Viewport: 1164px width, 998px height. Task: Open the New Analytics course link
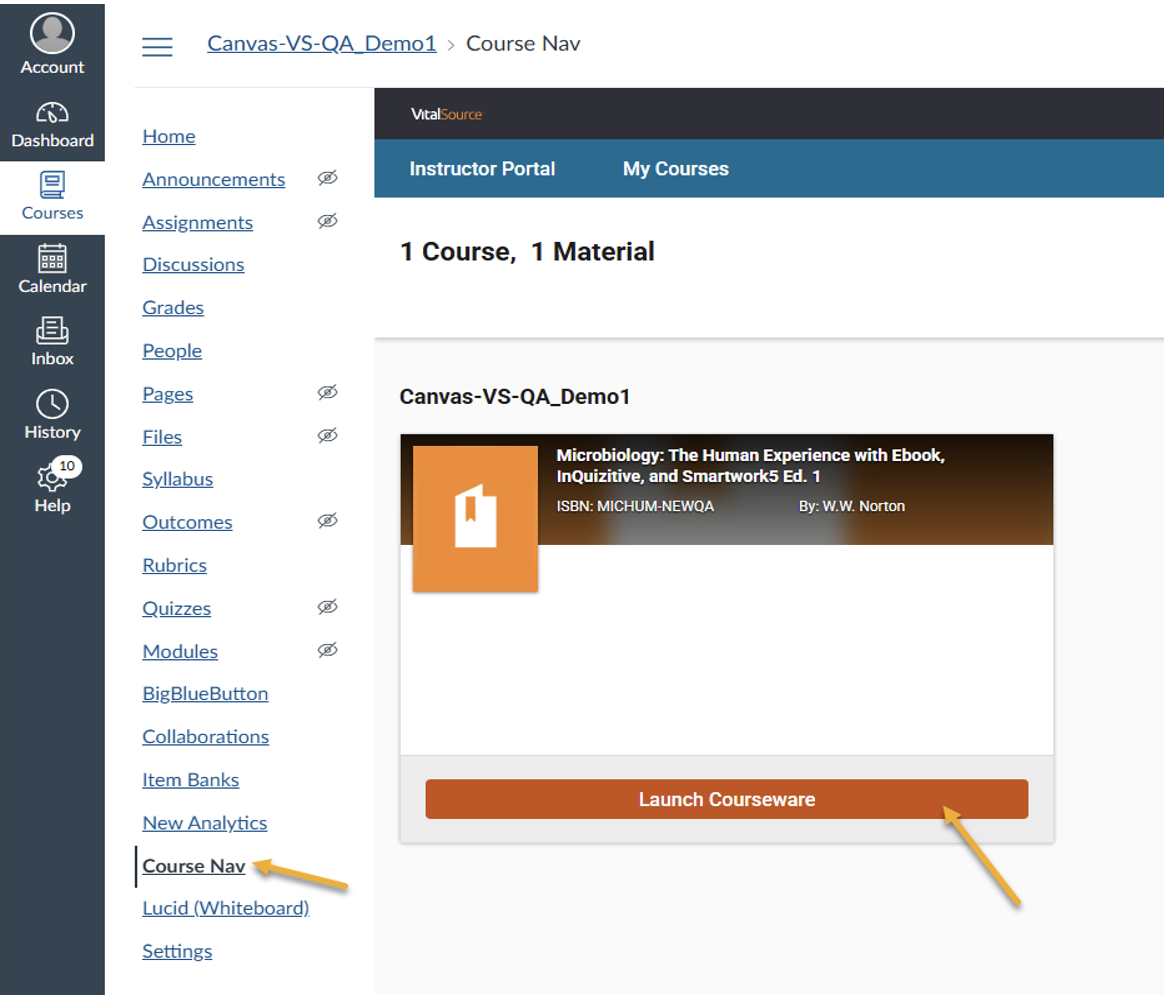(x=205, y=823)
